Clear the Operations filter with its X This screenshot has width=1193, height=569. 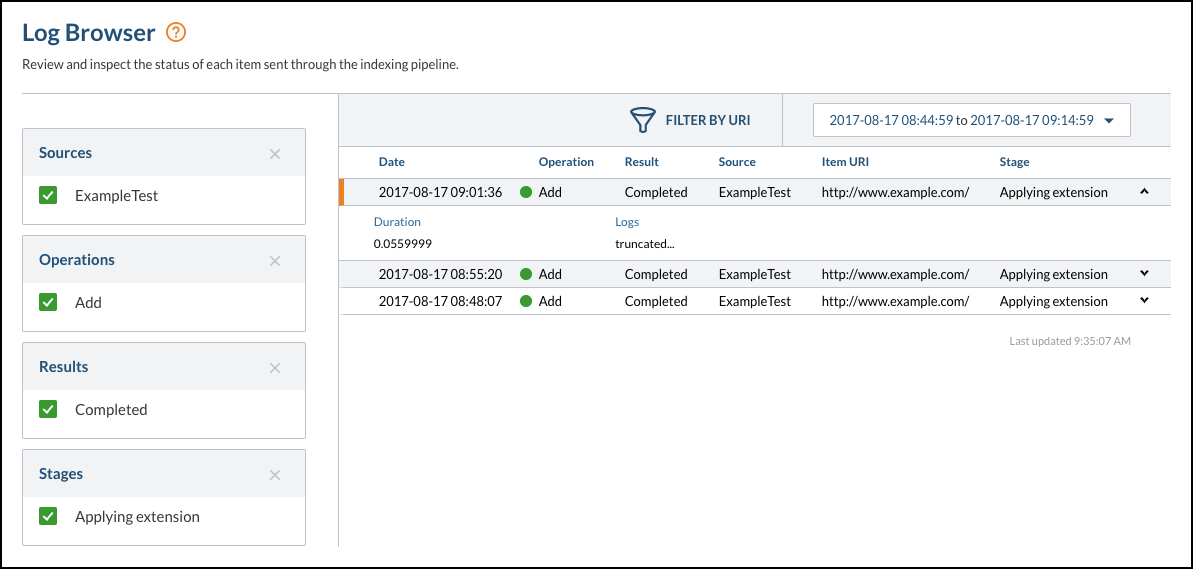275,261
